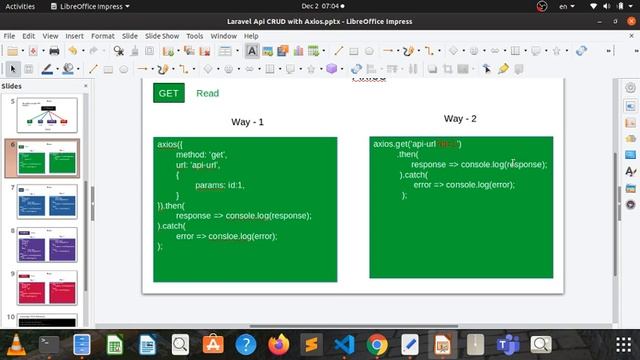Select slide 7 thumbnail with blue boxes
The width and height of the screenshot is (640, 360).
pos(47,201)
